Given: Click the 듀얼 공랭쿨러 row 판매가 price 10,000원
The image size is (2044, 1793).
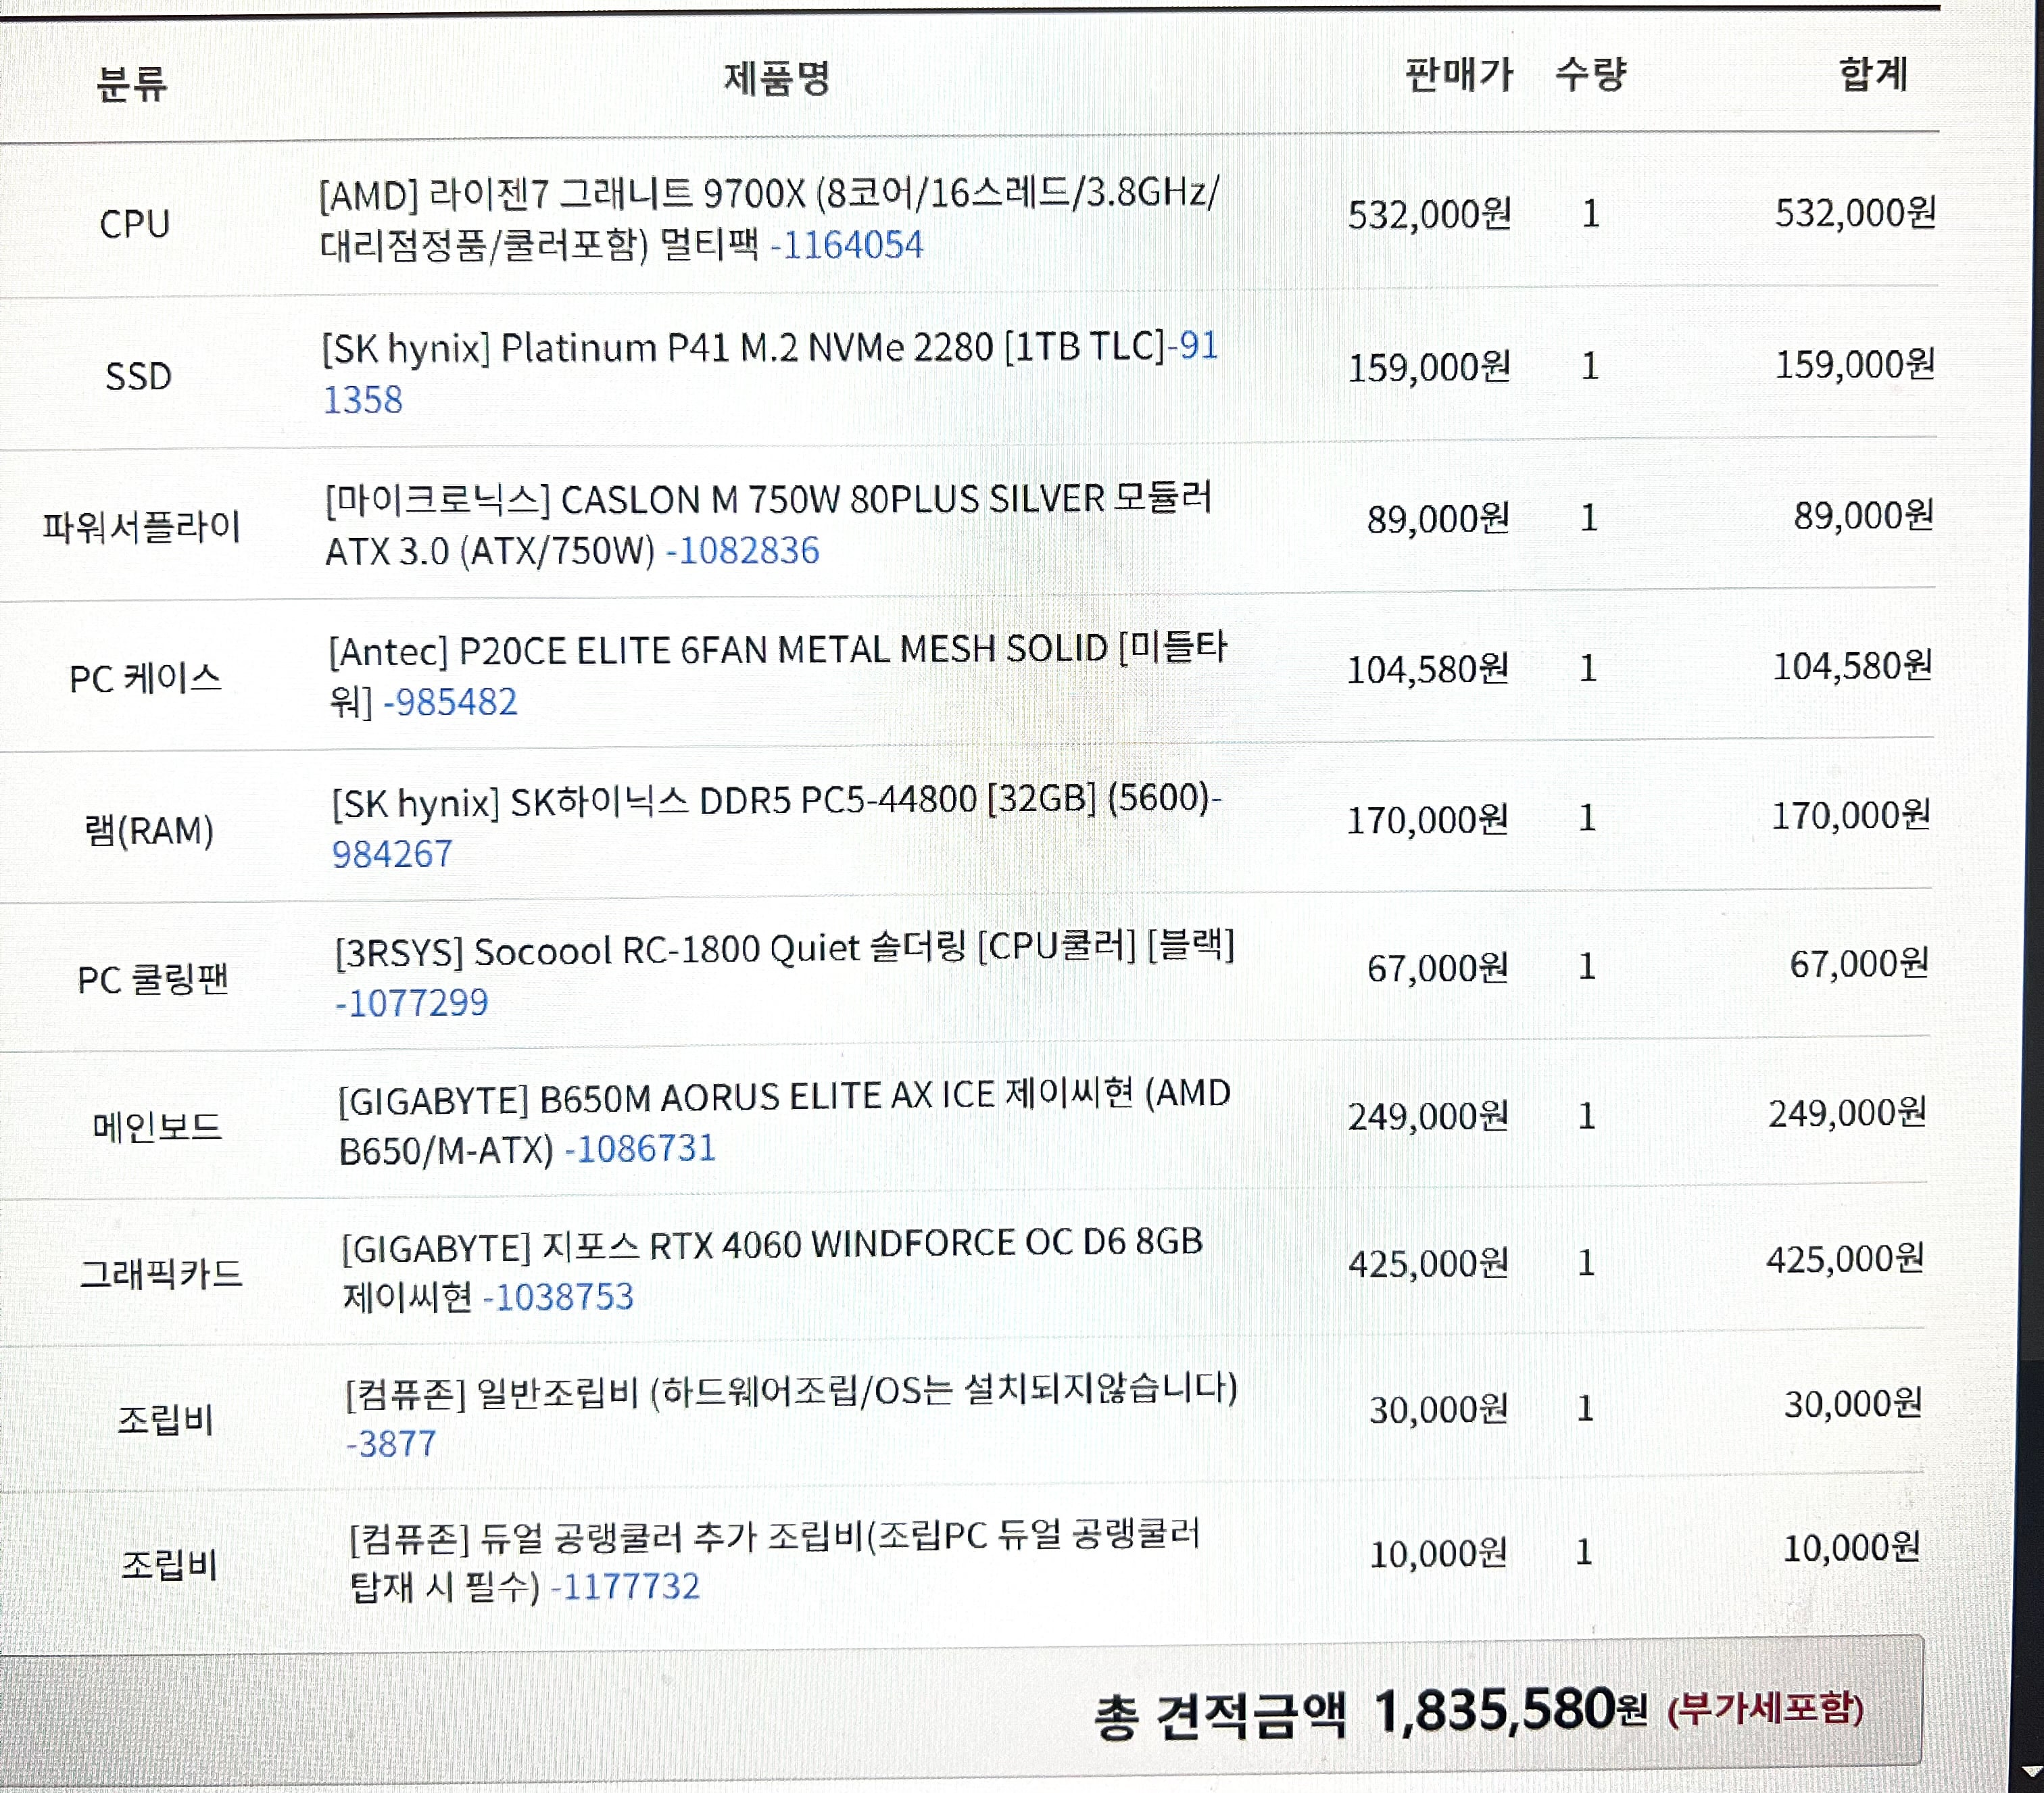Looking at the screenshot, I should 1439,1554.
